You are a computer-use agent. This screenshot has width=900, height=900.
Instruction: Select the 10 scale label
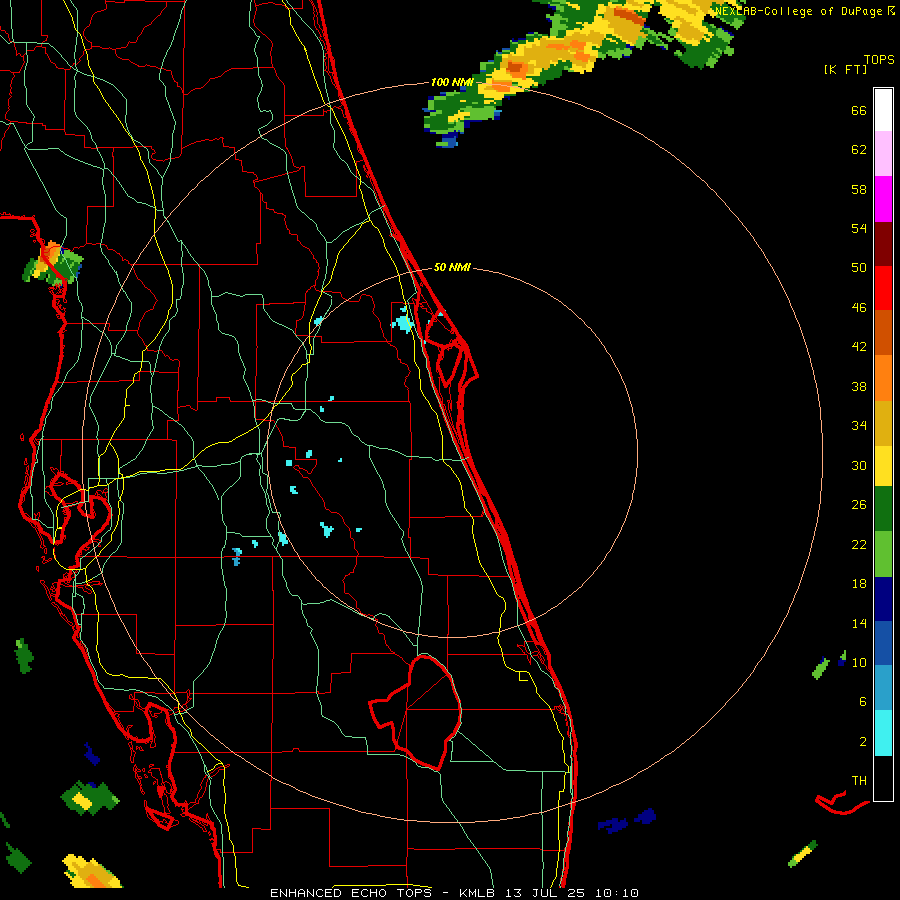pyautogui.click(x=859, y=662)
